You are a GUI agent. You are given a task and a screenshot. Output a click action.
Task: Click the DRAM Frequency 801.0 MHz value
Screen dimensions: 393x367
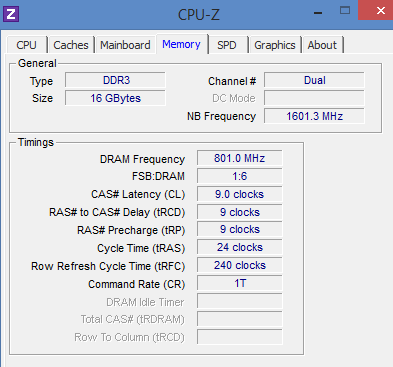tap(240, 158)
